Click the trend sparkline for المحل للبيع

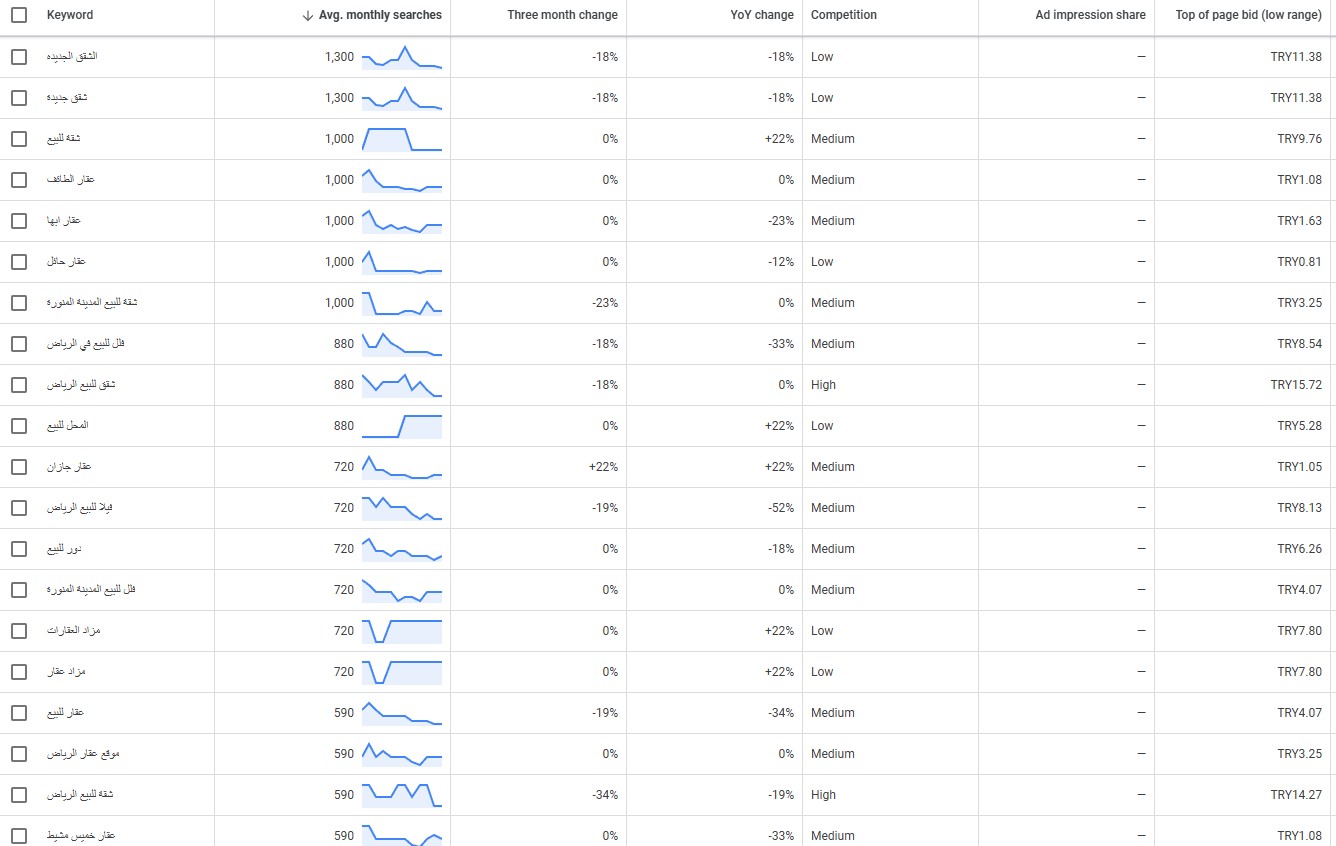[x=404, y=425]
